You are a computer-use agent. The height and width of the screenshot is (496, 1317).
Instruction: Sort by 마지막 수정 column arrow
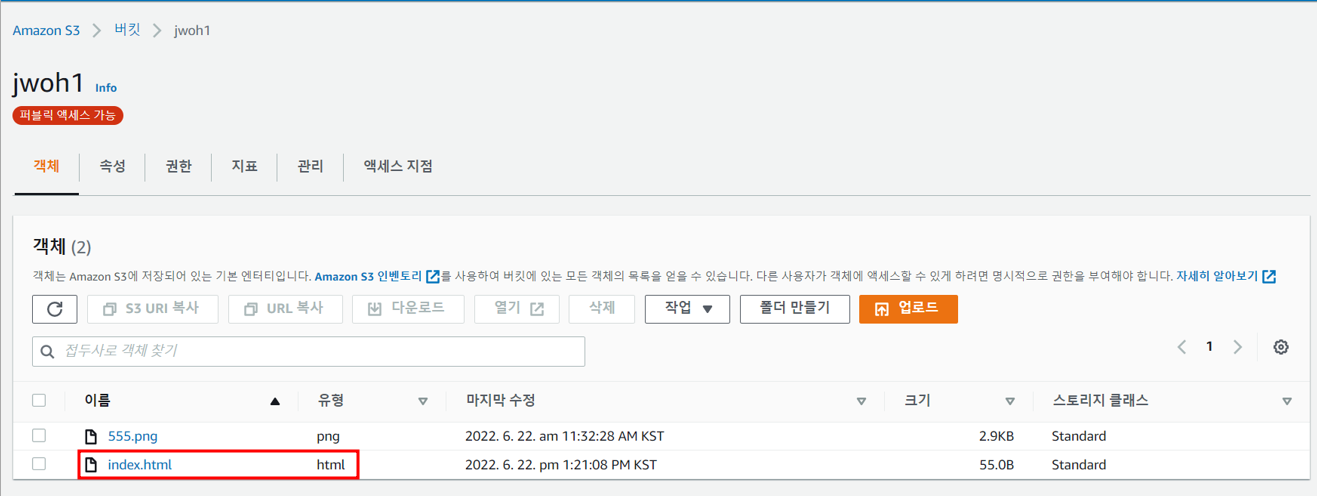(x=861, y=401)
